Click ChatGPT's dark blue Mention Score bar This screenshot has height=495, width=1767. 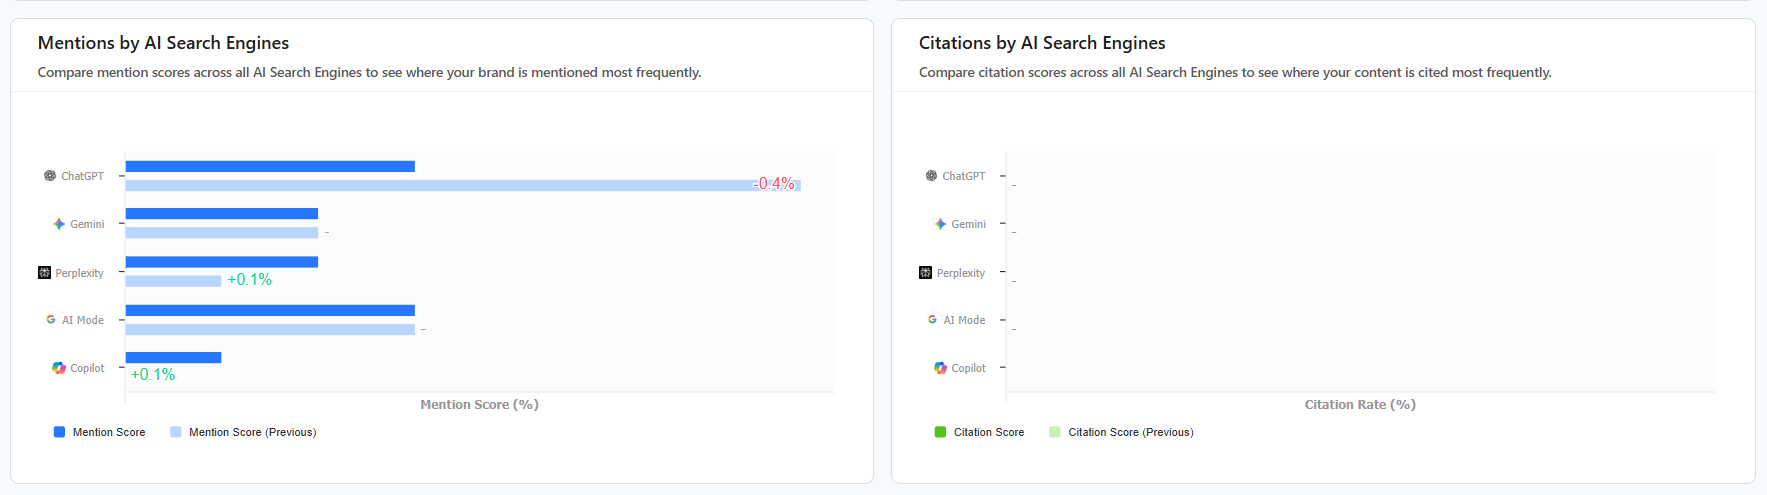tap(270, 166)
